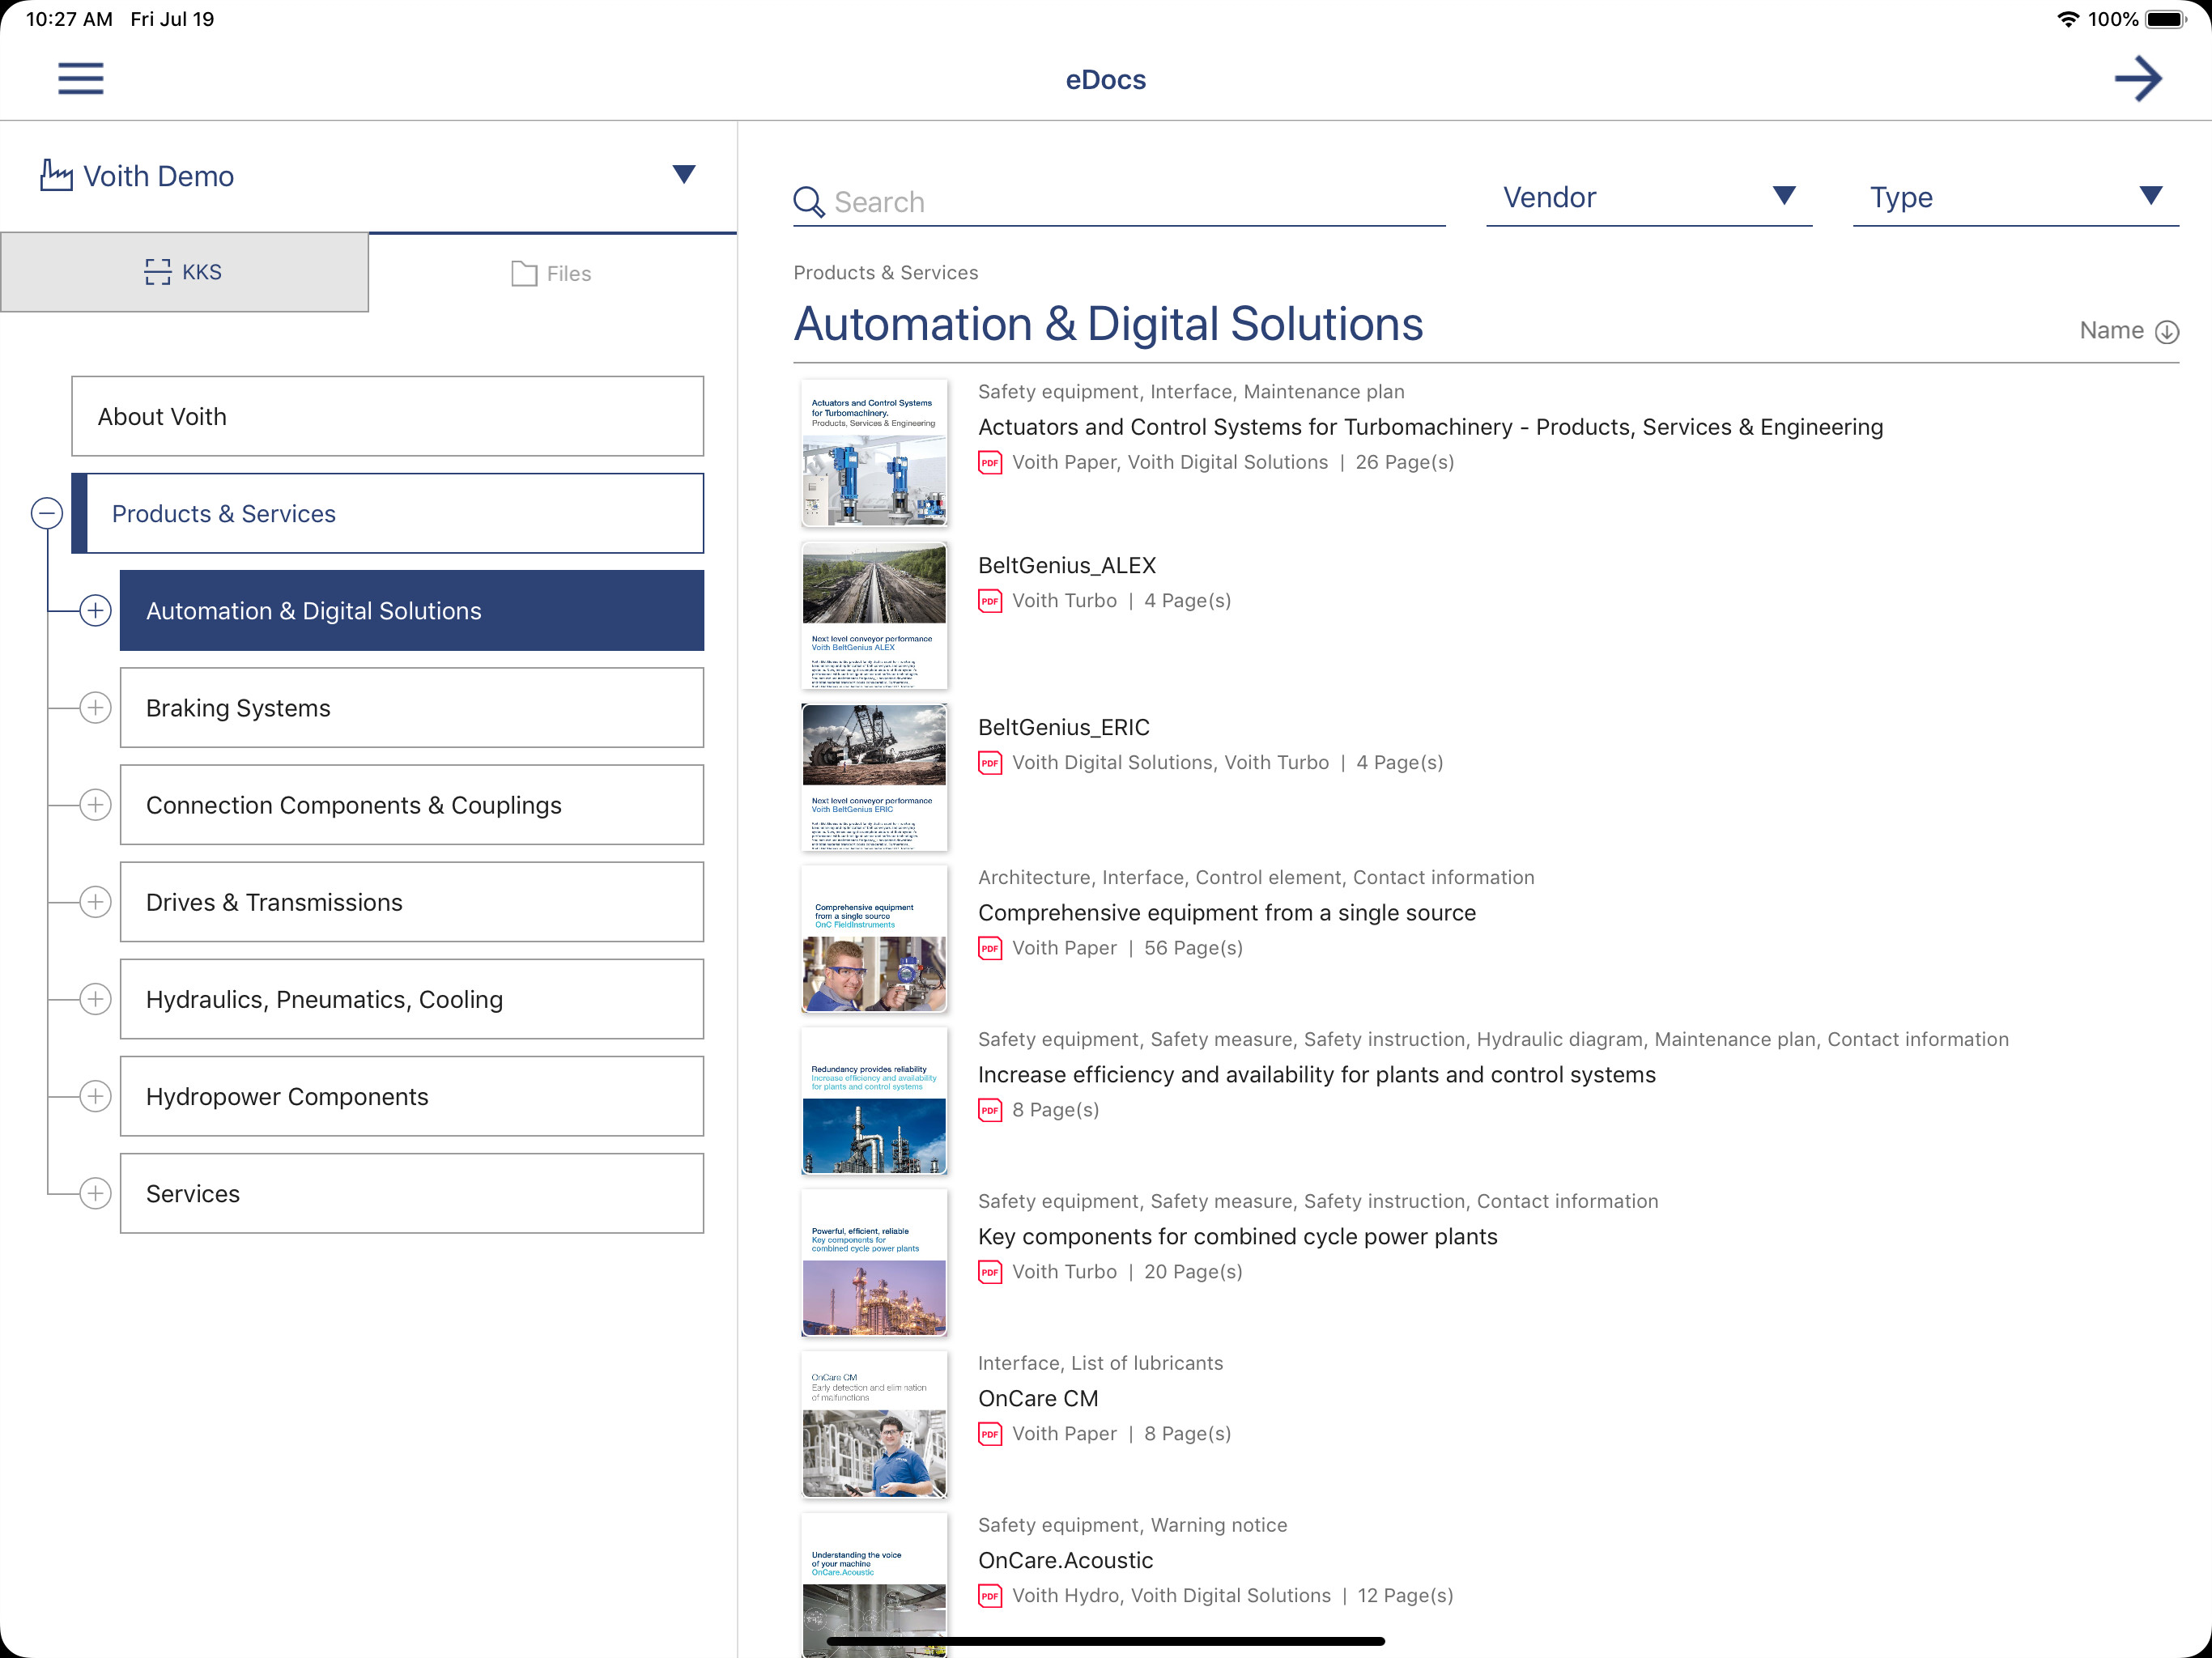
Task: Click PDF icon for OnCare.Acoustic
Action: 990,1595
